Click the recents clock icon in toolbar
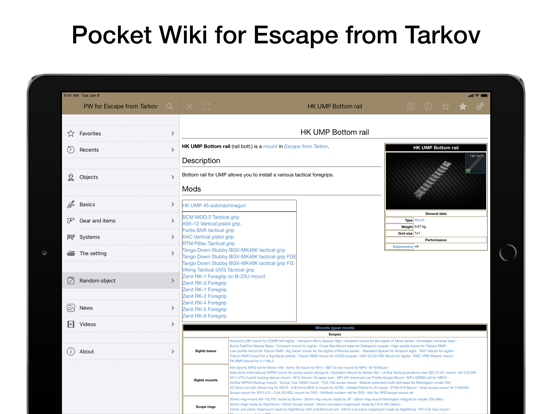552x414 pixels. 428,106
